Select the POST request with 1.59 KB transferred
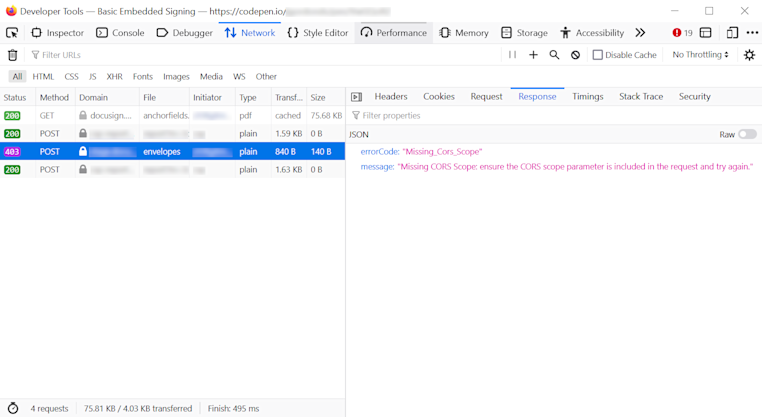The image size is (762, 417). [x=173, y=134]
